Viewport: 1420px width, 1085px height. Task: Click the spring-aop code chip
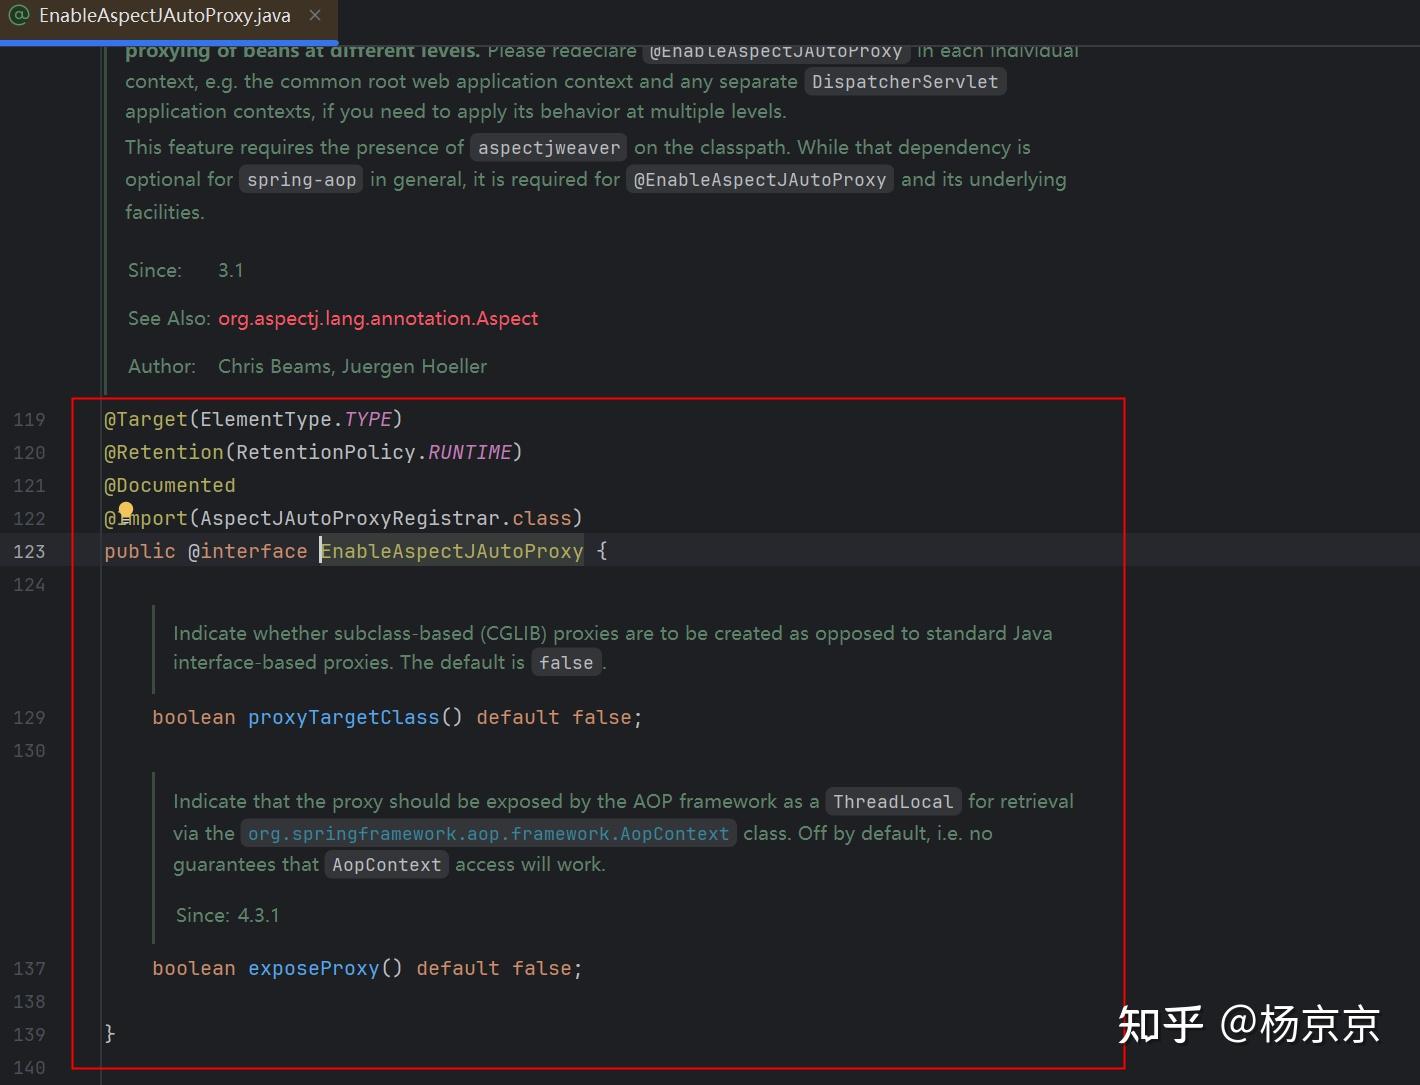click(300, 179)
